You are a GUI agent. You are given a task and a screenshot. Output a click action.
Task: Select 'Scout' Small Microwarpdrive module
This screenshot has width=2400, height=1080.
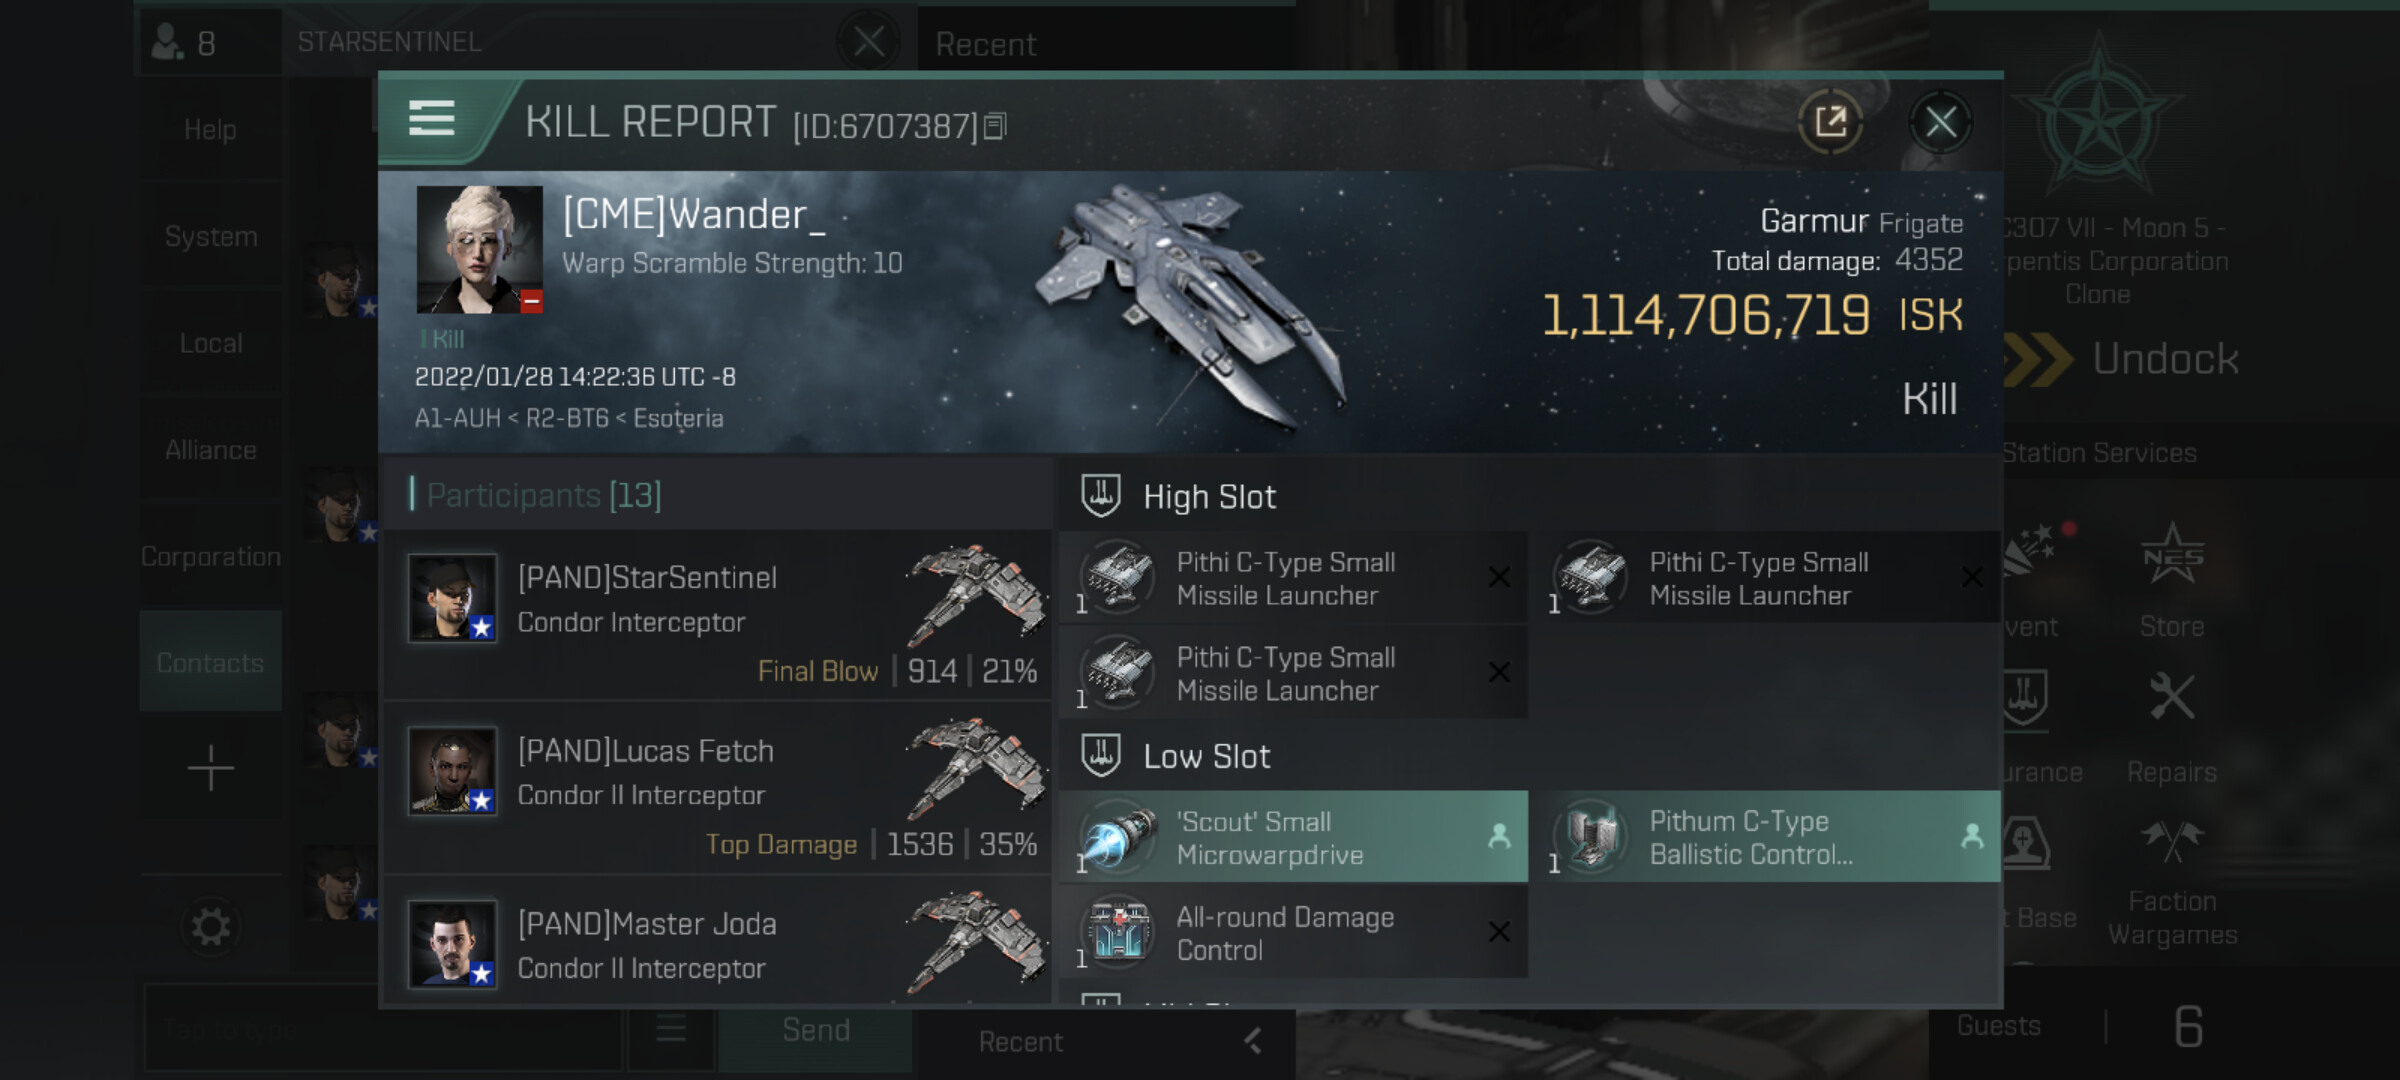(1293, 838)
